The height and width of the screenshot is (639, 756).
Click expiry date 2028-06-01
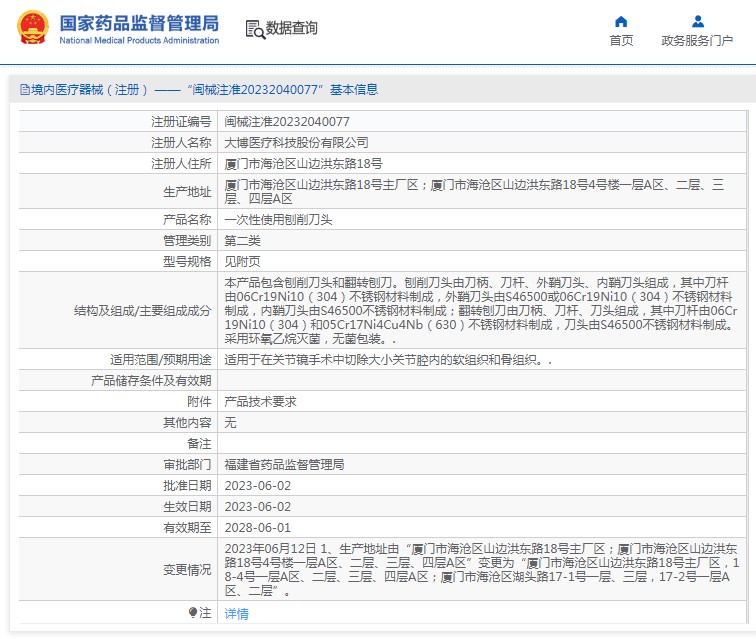(x=258, y=528)
